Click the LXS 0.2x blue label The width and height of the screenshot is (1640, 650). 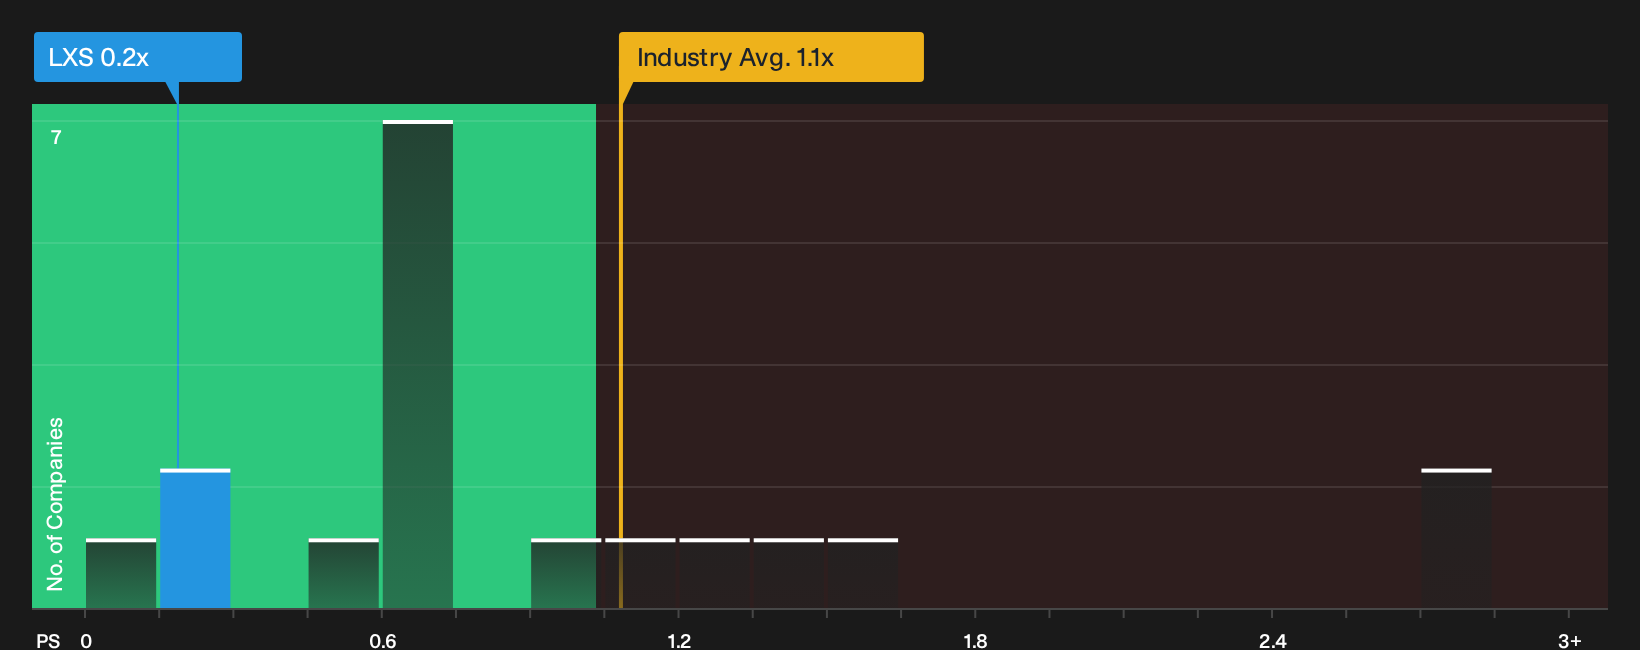coord(138,57)
